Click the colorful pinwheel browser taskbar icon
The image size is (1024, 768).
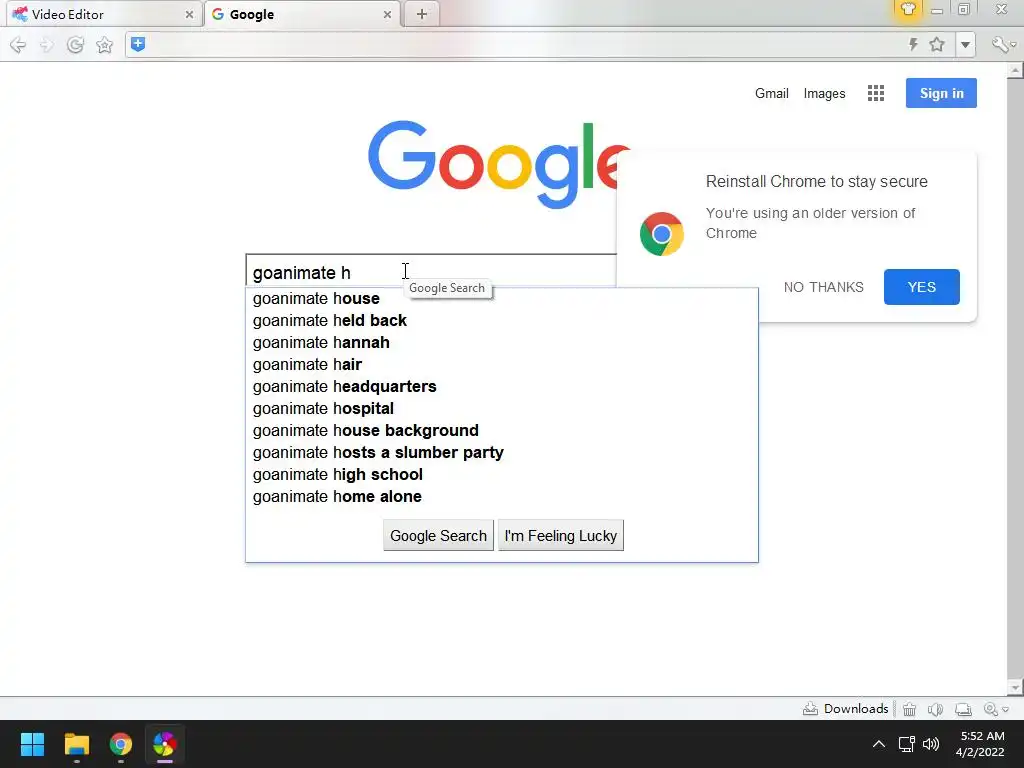(x=165, y=744)
